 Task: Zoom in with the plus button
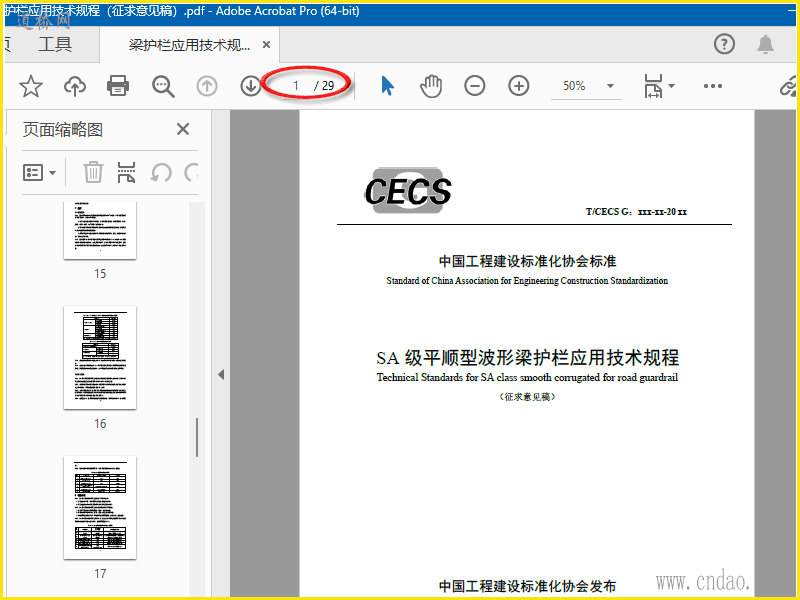(518, 86)
